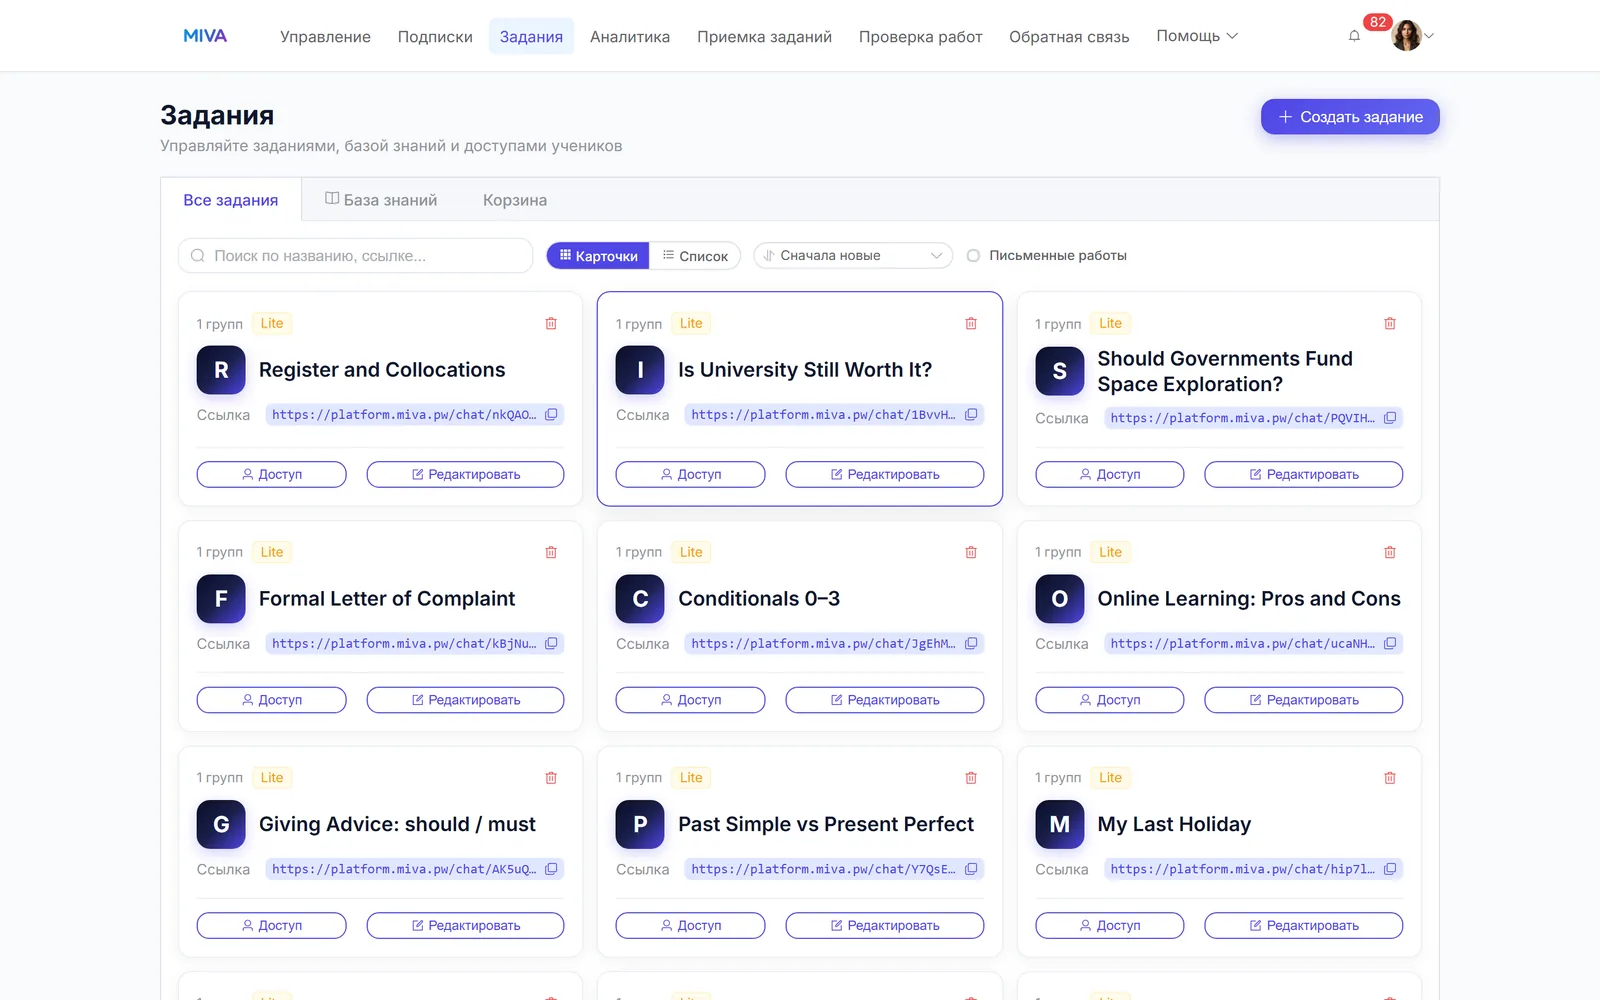Copy link of Formal Letter of Complaint
The width and height of the screenshot is (1600, 1000).
(551, 643)
